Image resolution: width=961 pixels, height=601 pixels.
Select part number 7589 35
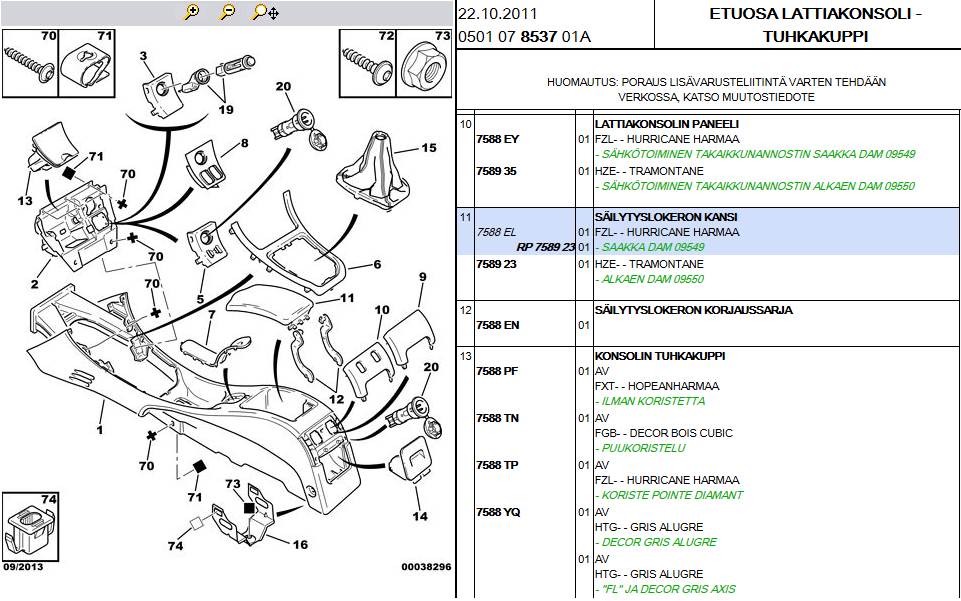tap(496, 171)
